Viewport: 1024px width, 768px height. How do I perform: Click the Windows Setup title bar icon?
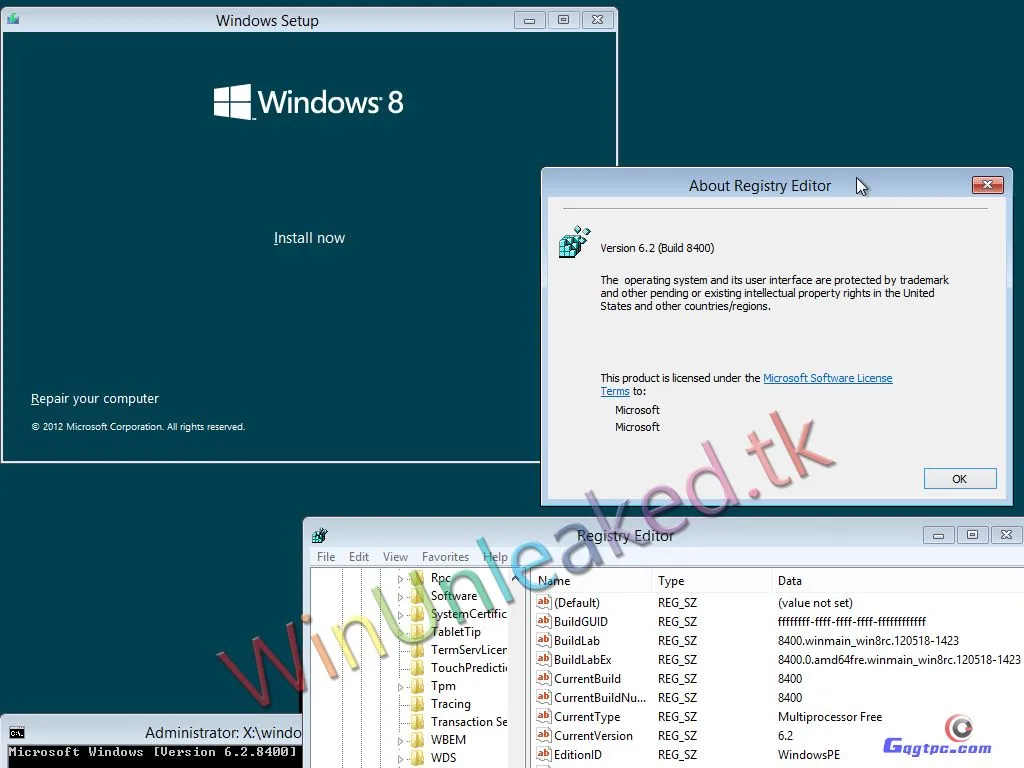tap(13, 19)
